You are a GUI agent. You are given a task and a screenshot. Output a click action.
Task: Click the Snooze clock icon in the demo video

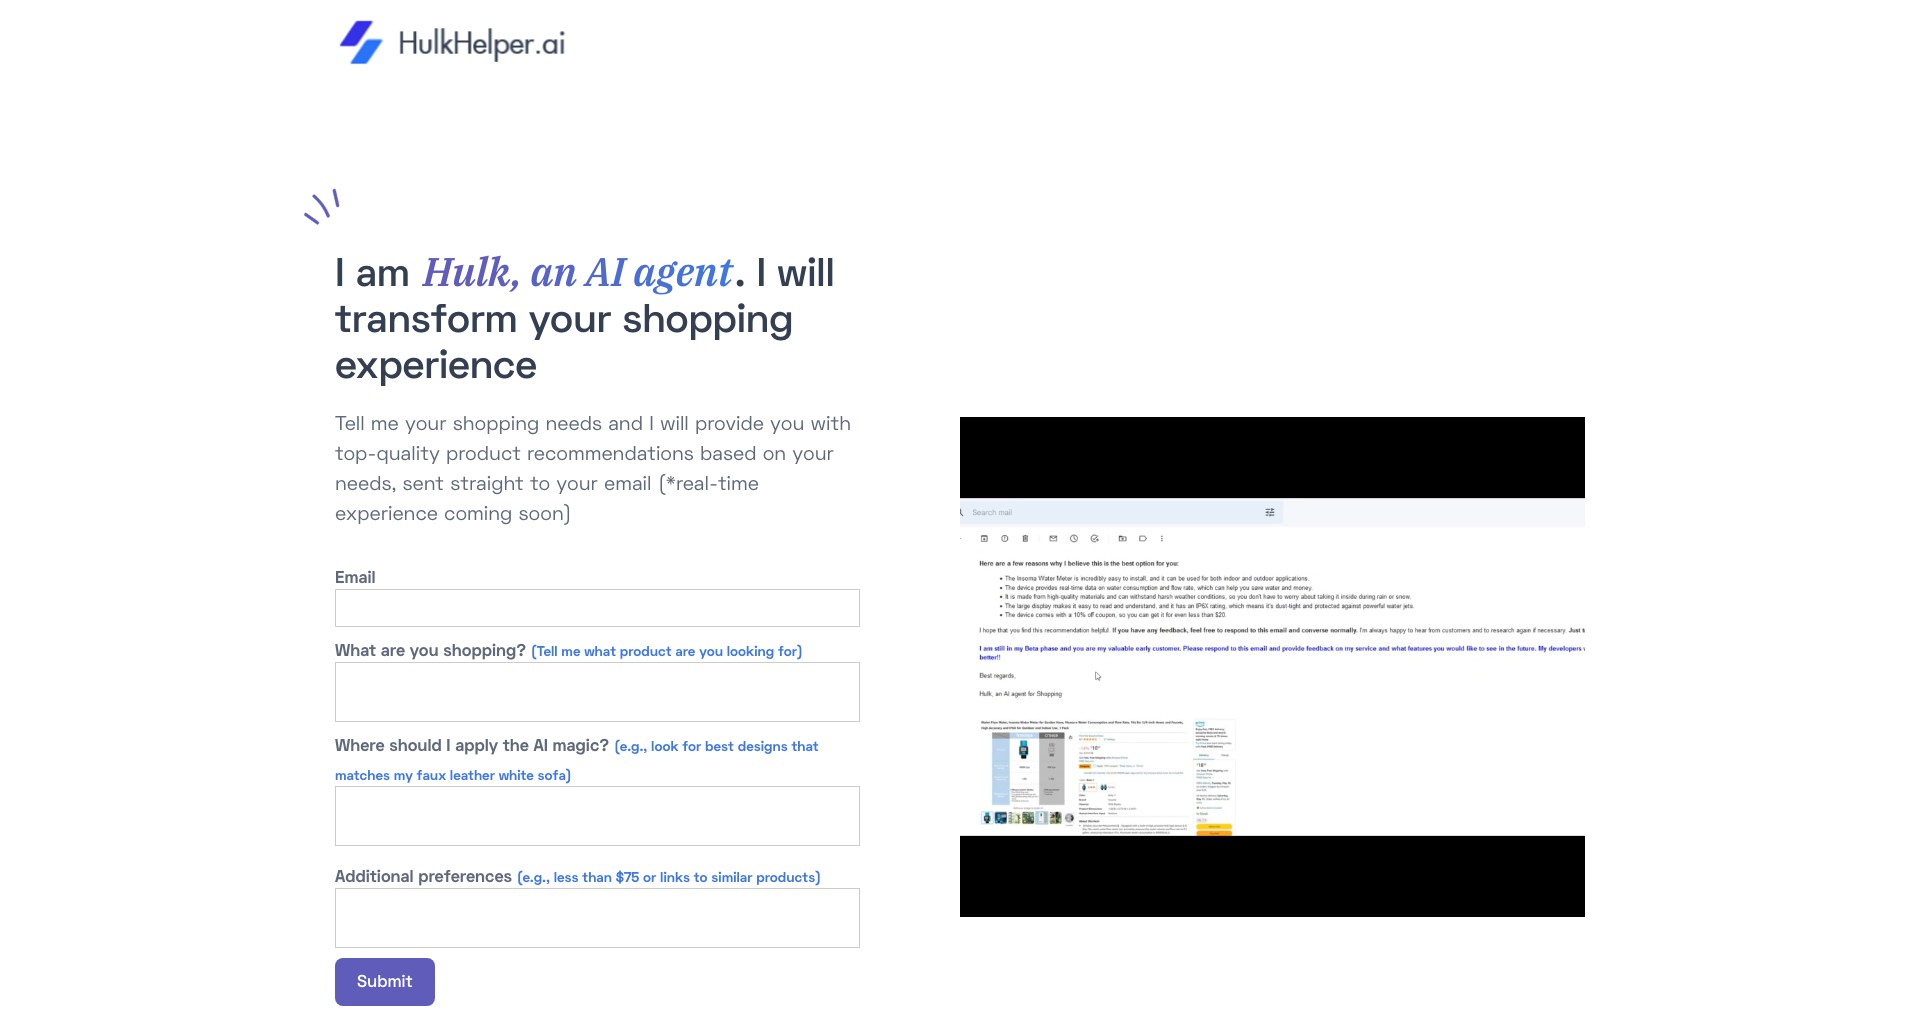1074,538
